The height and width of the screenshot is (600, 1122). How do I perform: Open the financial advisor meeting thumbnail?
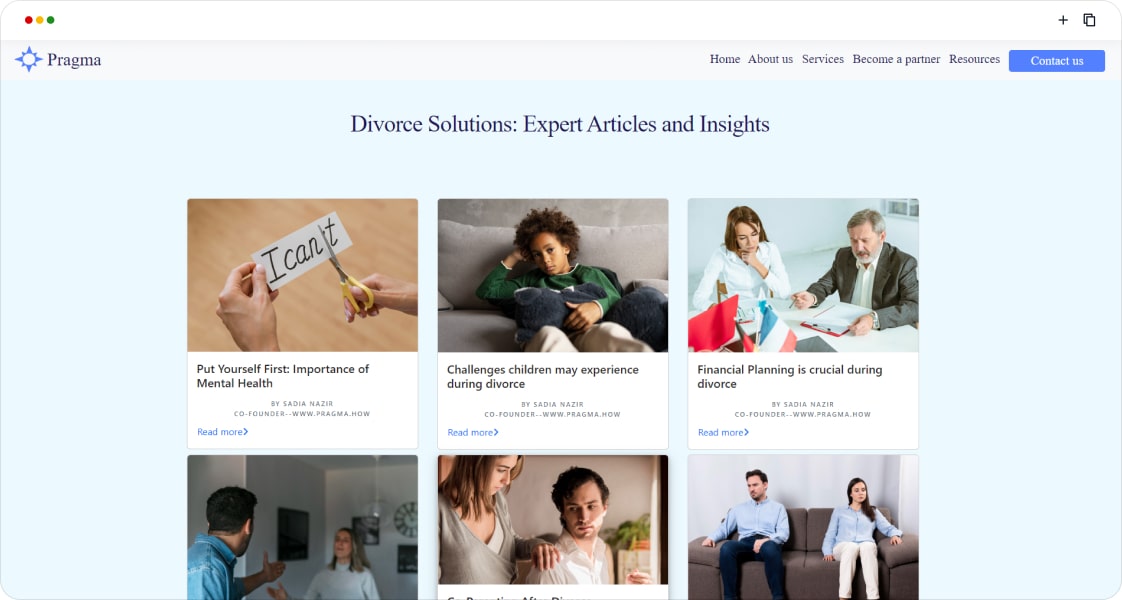pyautogui.click(x=803, y=275)
